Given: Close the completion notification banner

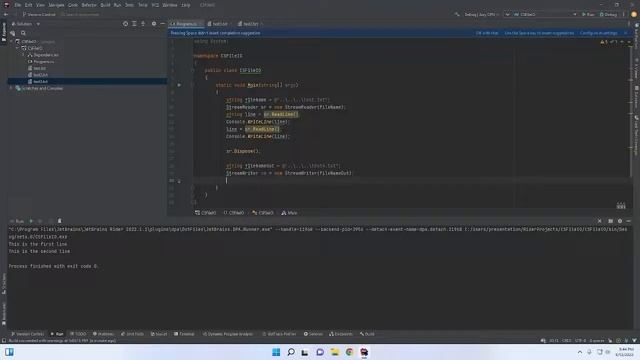Looking at the screenshot, I should [x=626, y=33].
